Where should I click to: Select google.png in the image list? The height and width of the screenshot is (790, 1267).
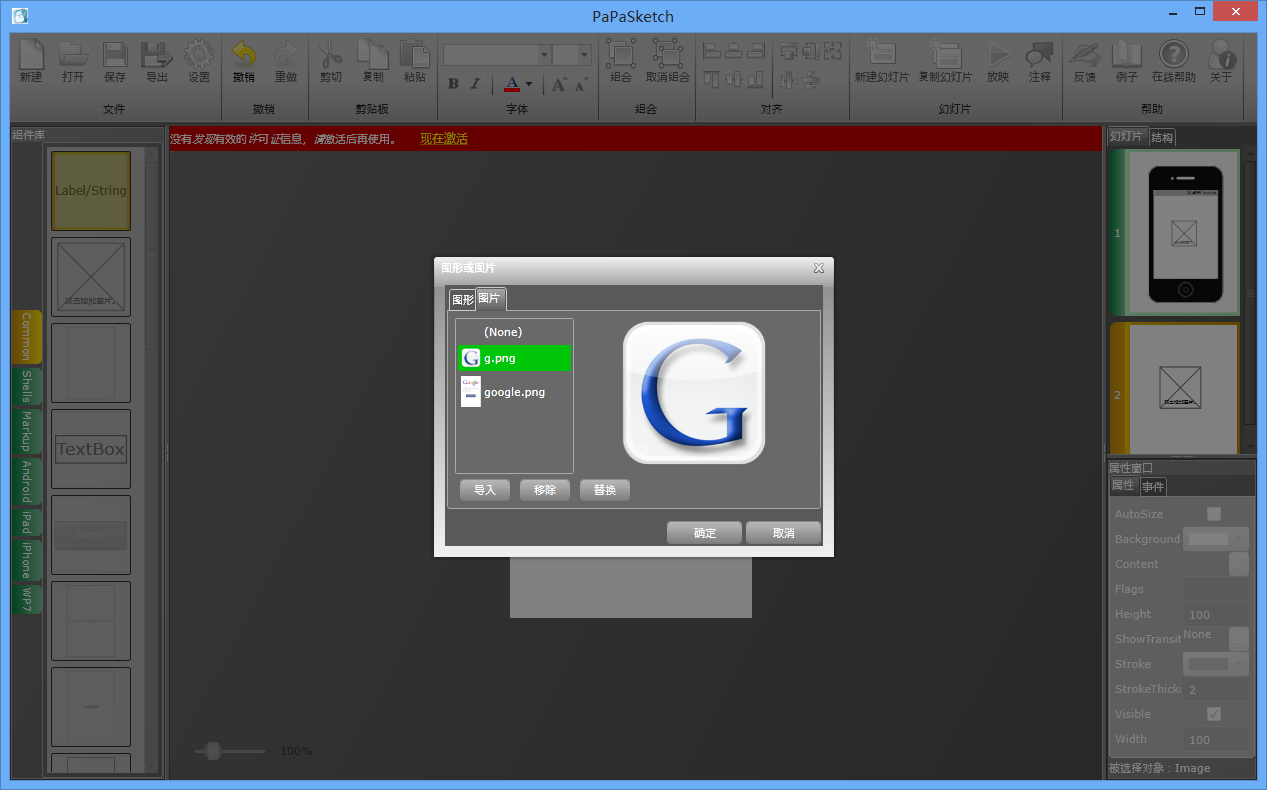point(515,392)
